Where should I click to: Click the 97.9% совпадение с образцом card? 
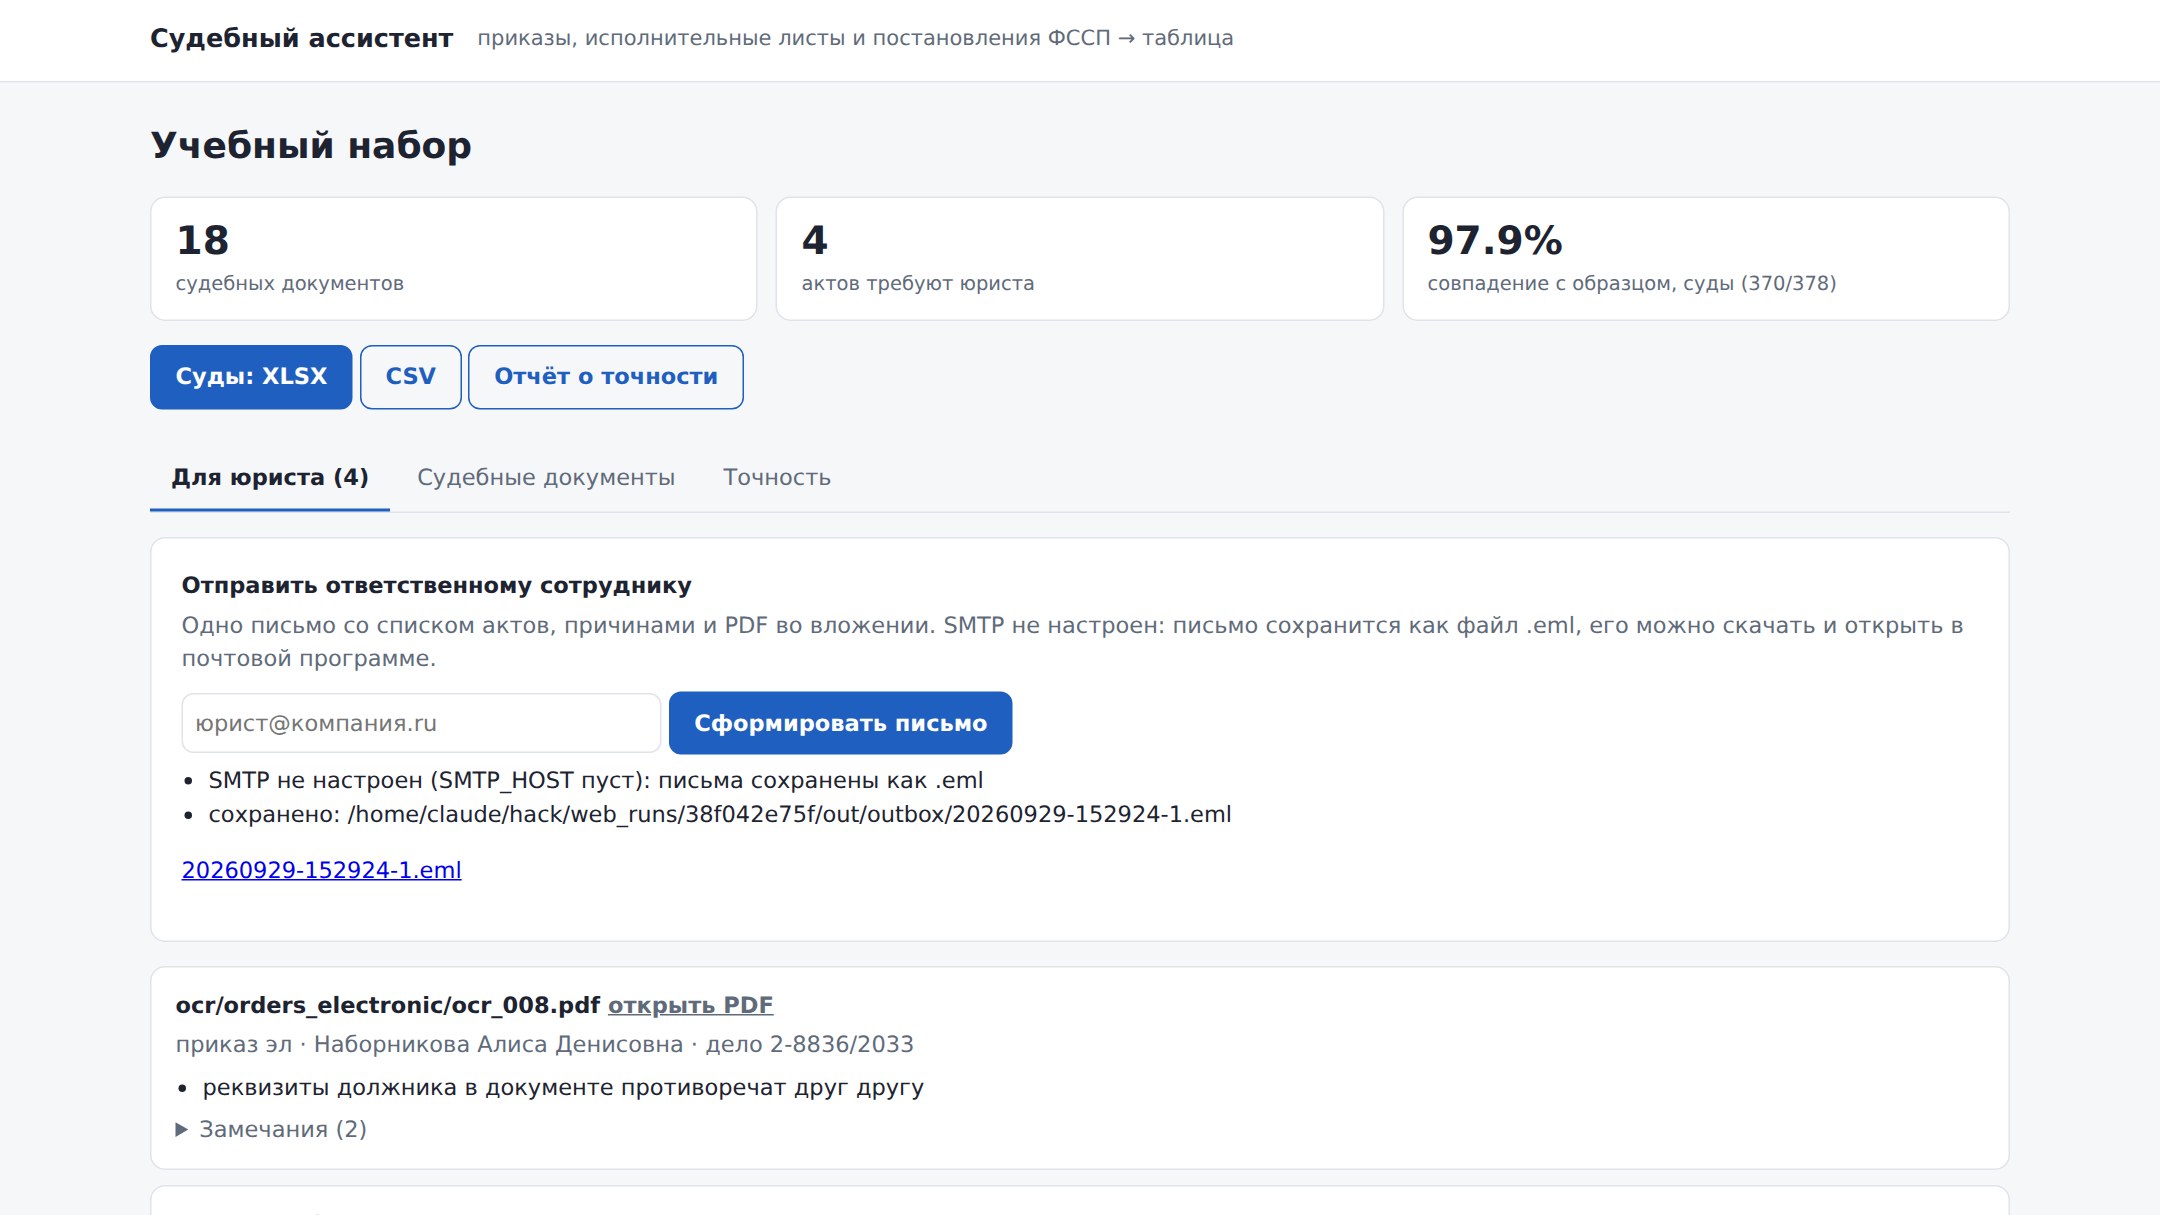click(1706, 259)
